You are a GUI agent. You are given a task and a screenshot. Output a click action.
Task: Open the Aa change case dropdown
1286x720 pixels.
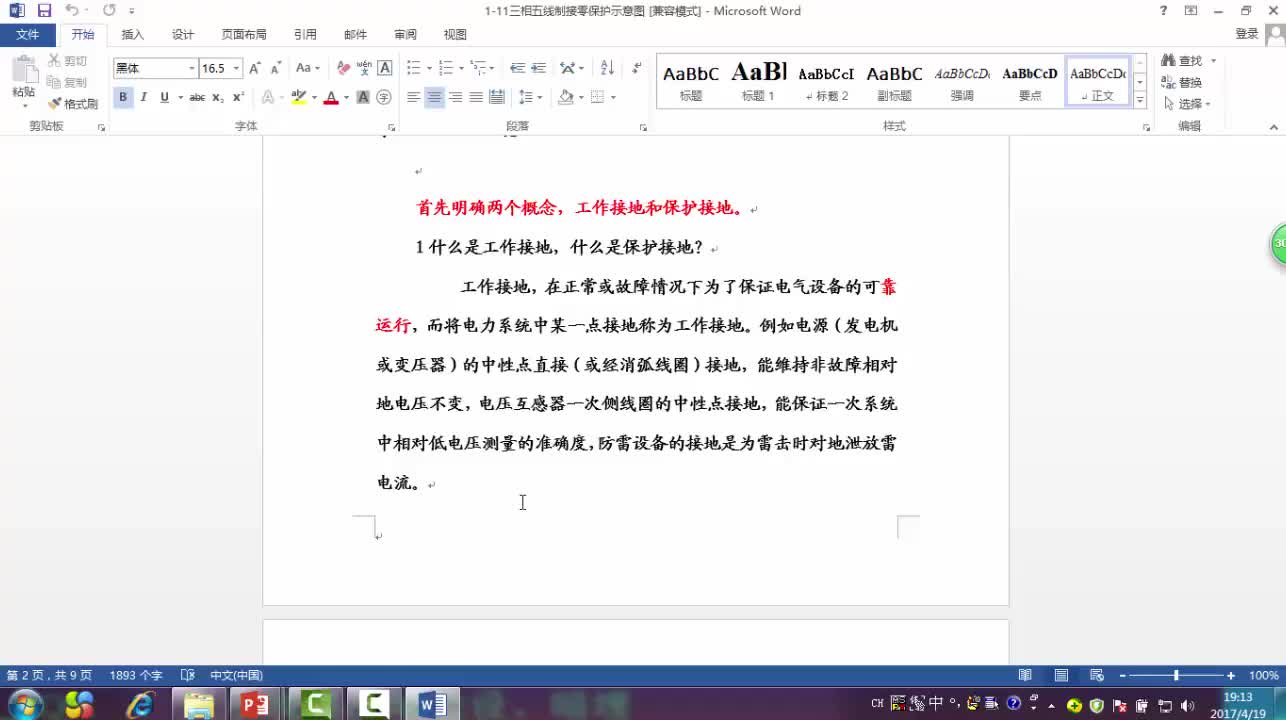[x=308, y=68]
